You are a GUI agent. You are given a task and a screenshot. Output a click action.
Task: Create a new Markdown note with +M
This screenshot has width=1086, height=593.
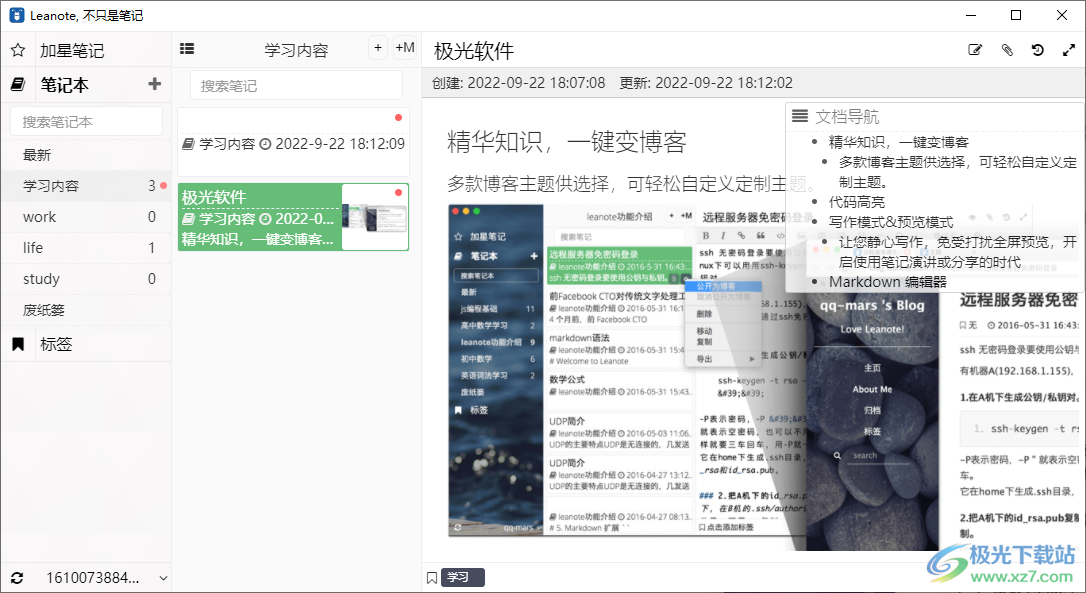coord(405,48)
